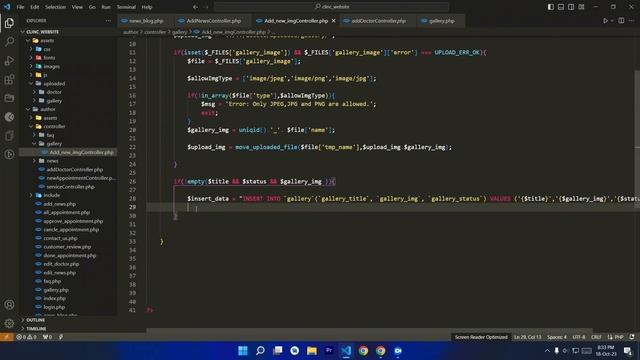
Task: Open edit_doctor.php in the file tree
Action: (x=61, y=264)
